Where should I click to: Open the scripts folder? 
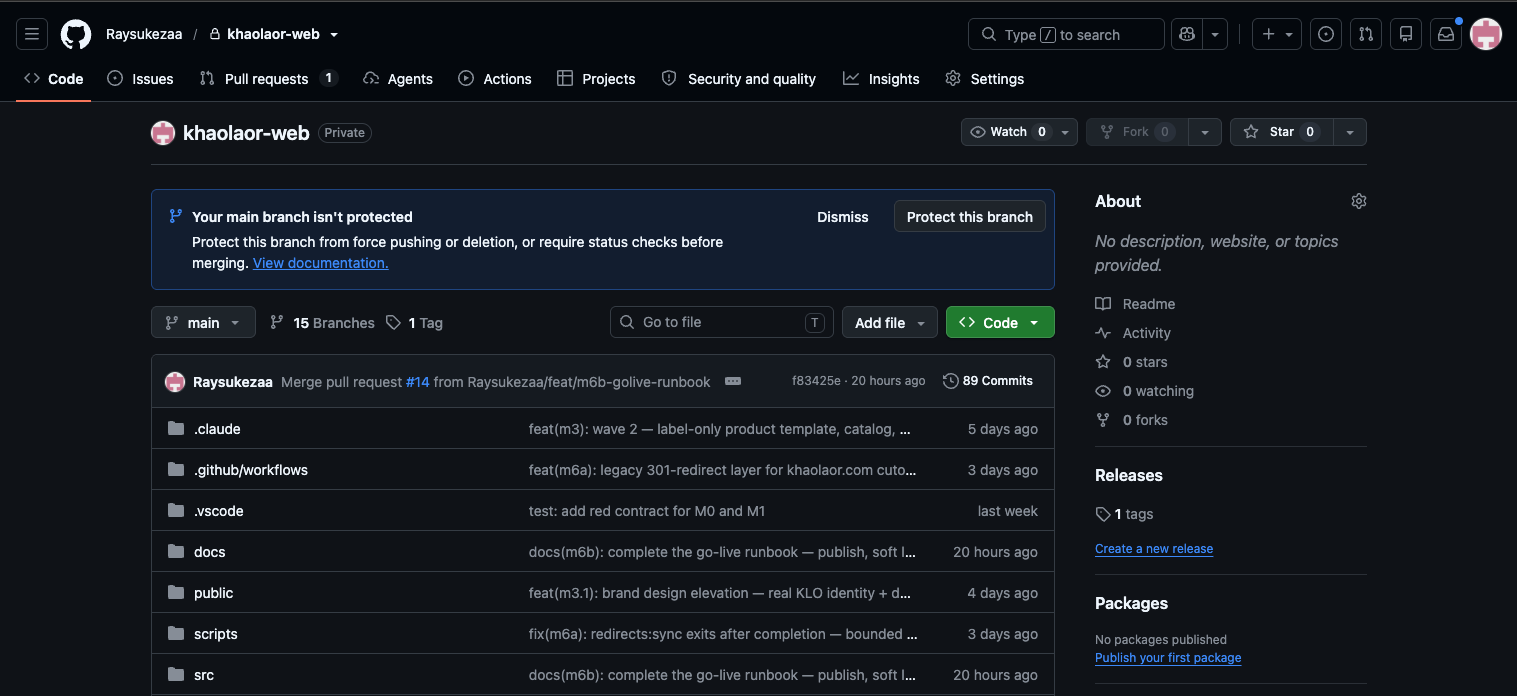coord(216,634)
